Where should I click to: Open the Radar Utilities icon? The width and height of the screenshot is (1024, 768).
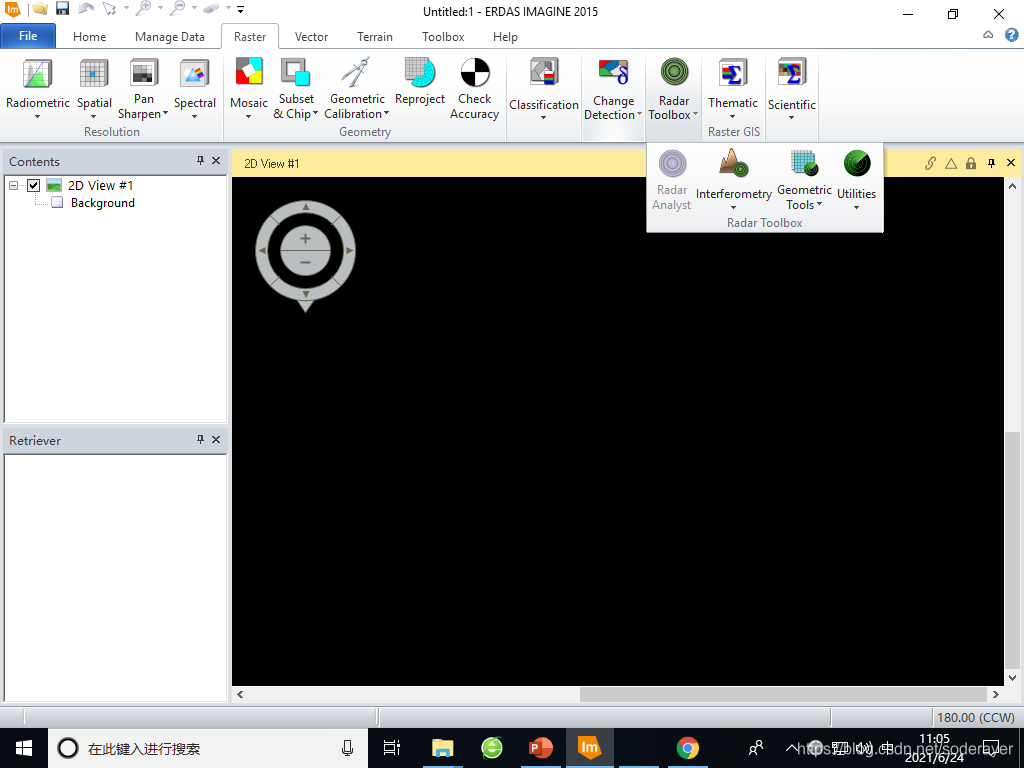pyautogui.click(x=857, y=163)
